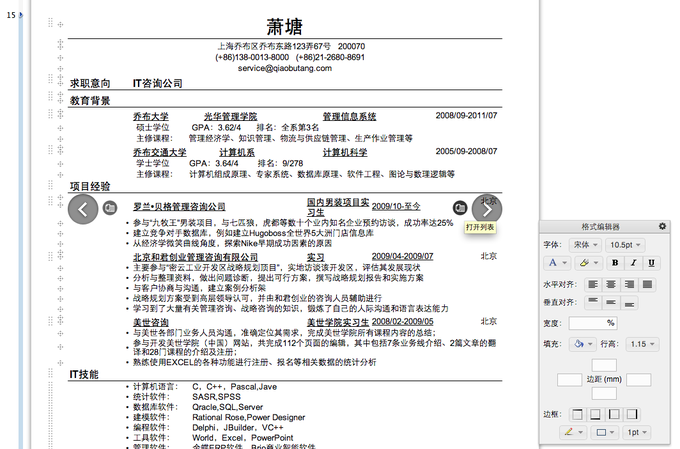Toggle bottom border
This screenshot has width=680, height=449.
[x=595, y=414]
